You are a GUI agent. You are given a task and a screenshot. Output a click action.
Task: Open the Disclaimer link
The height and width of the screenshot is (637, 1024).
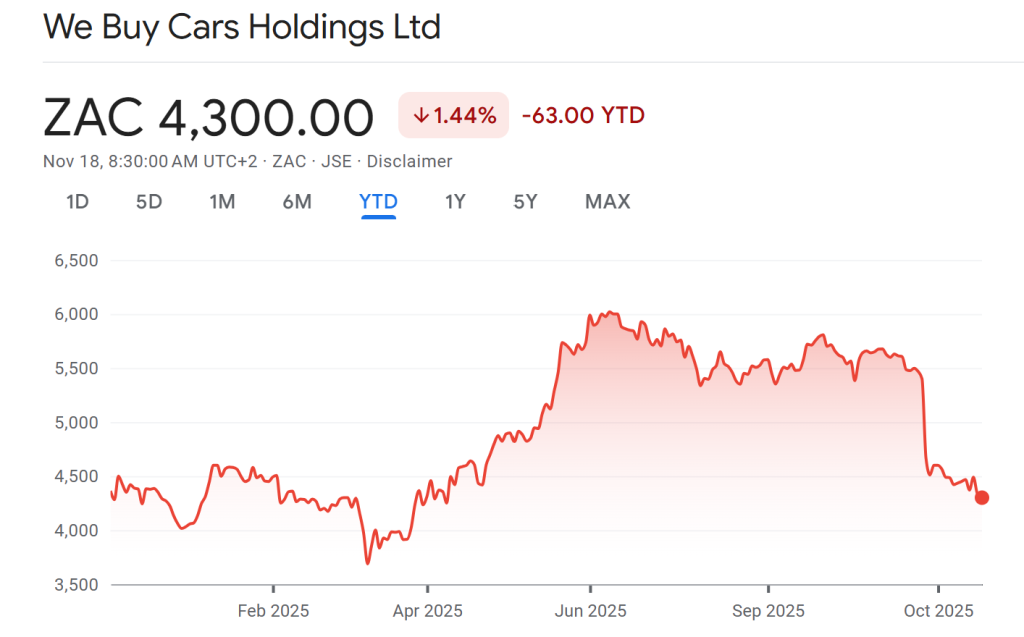(x=409, y=161)
